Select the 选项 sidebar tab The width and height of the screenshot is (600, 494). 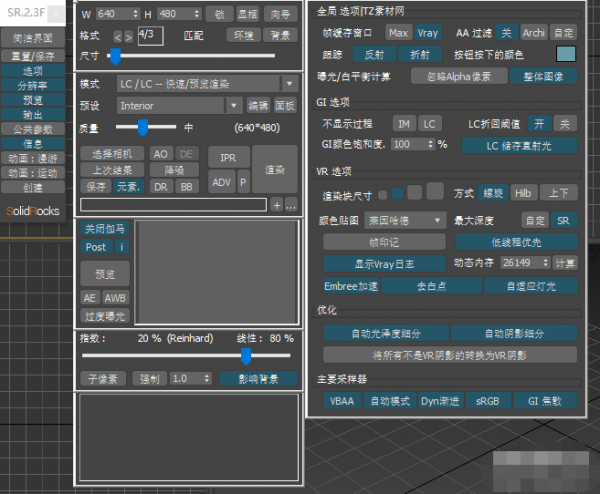(33, 71)
